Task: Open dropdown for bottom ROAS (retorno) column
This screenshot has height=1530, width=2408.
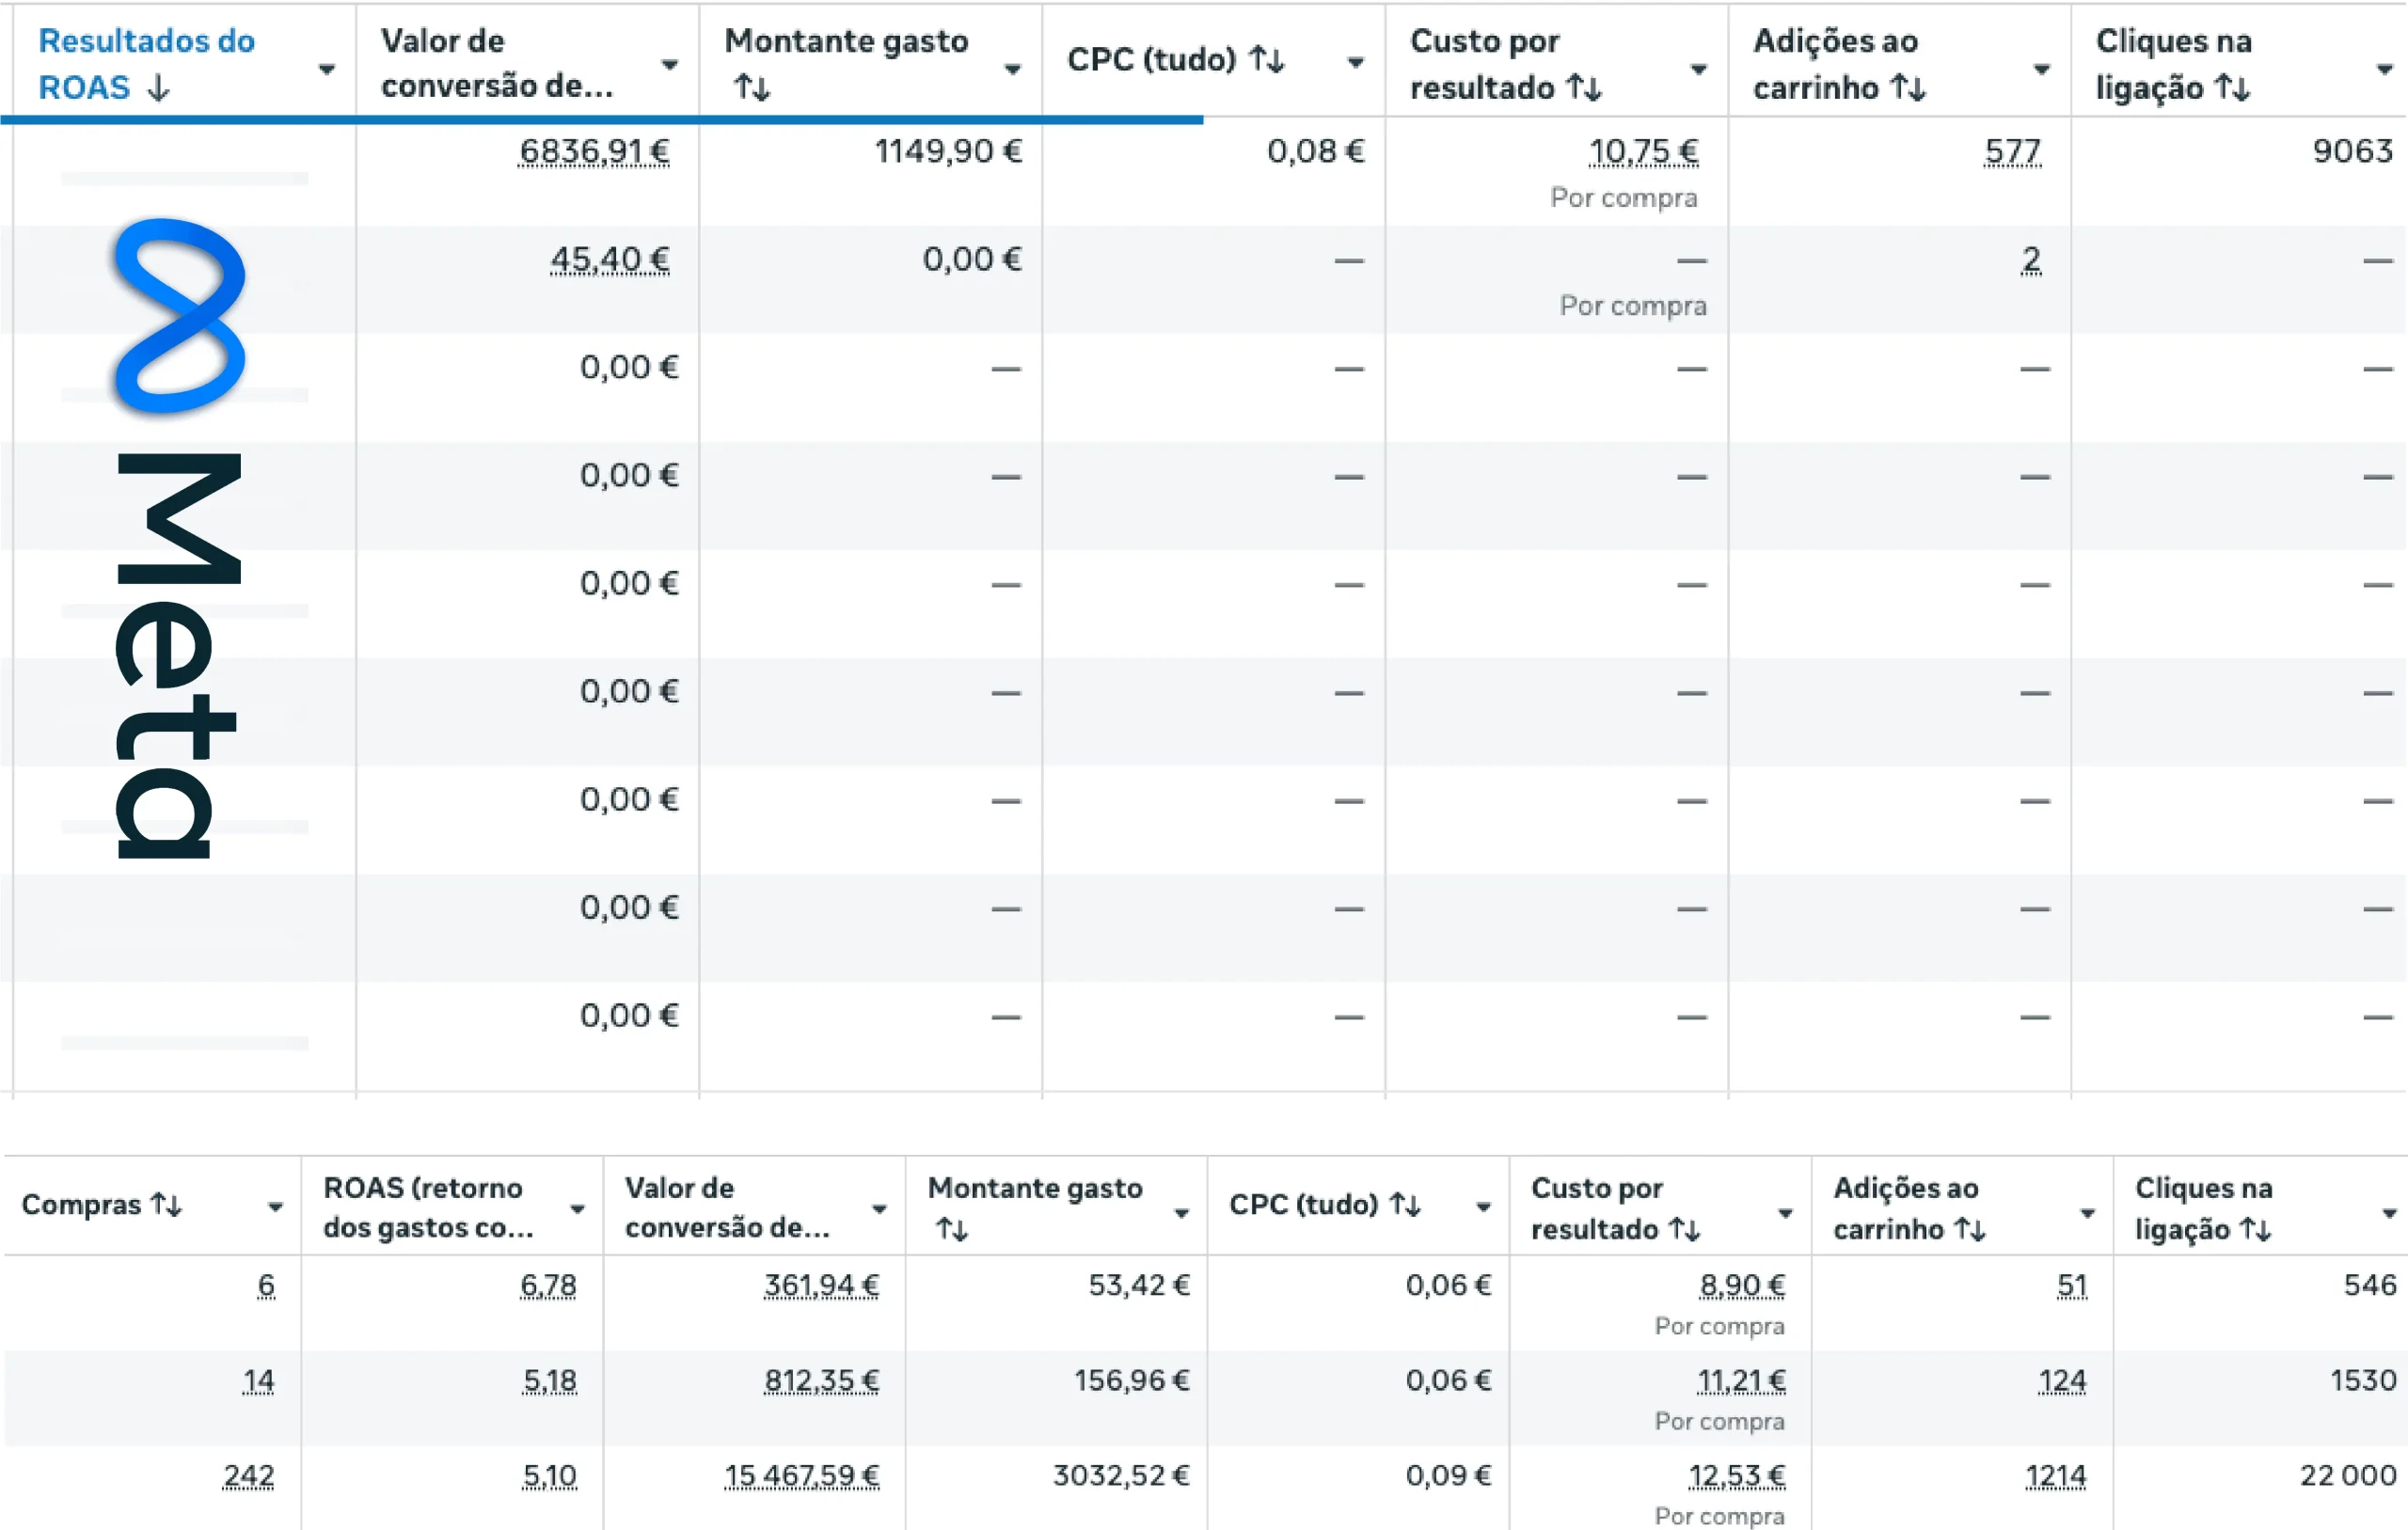Action: (x=577, y=1209)
